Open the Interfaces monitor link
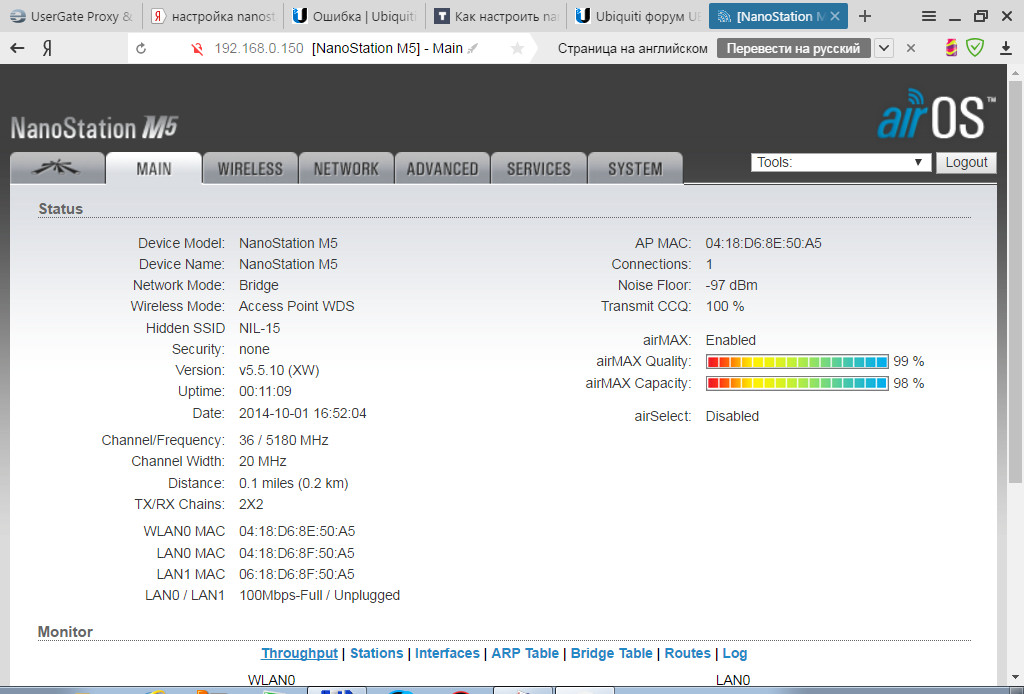The height and width of the screenshot is (694, 1024). (x=447, y=654)
